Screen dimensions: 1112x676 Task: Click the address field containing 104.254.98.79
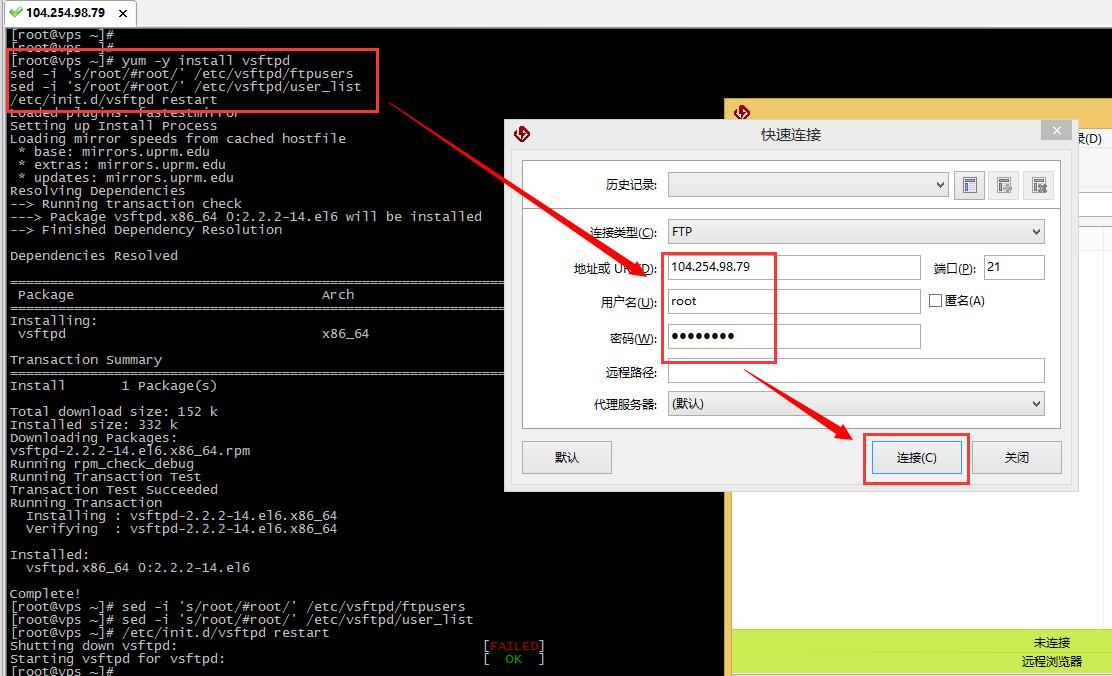point(794,267)
